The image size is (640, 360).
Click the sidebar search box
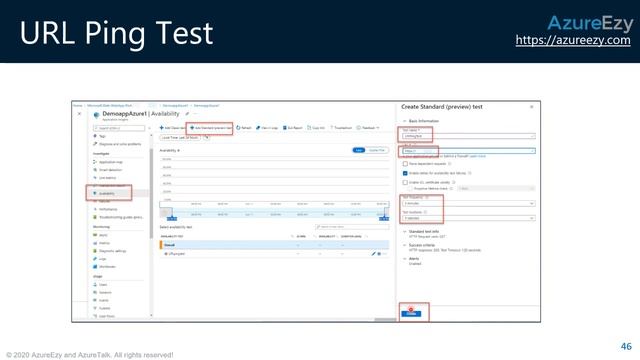(x=119, y=128)
